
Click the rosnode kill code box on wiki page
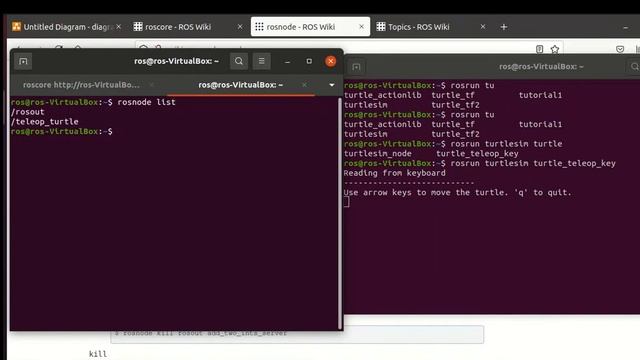point(297,334)
